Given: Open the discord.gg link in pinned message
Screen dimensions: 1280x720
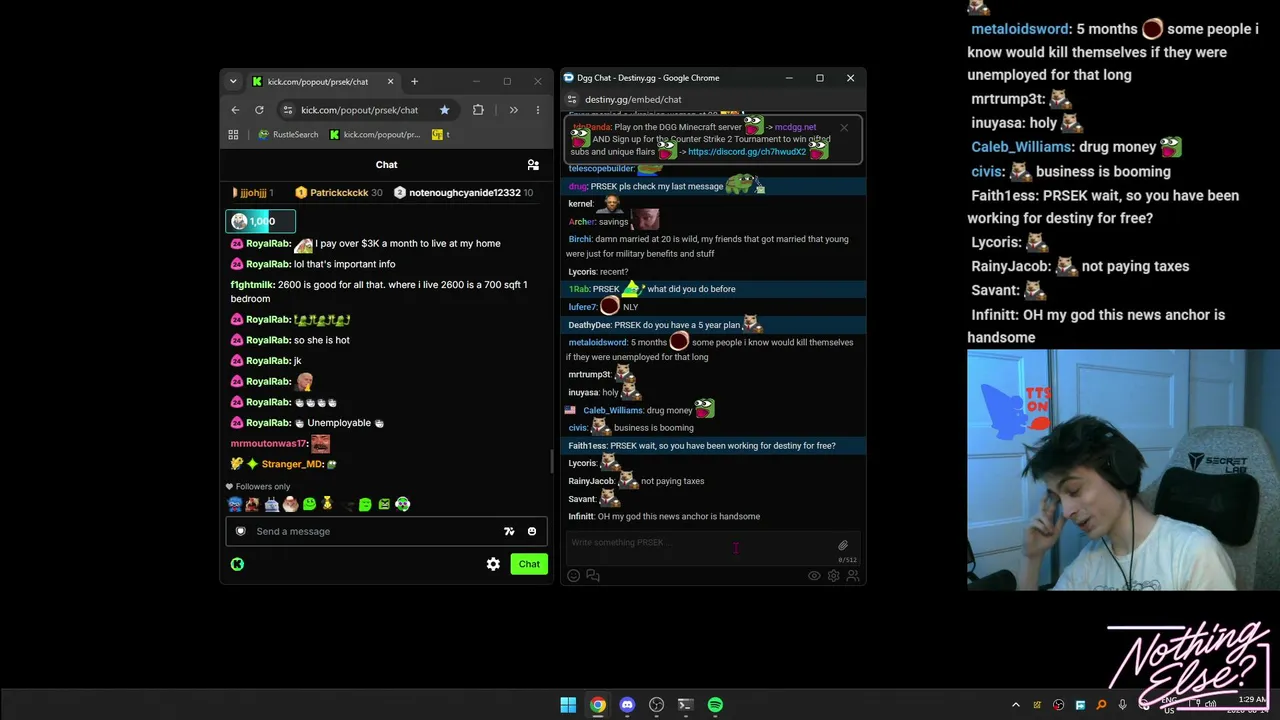Looking at the screenshot, I should [747, 152].
